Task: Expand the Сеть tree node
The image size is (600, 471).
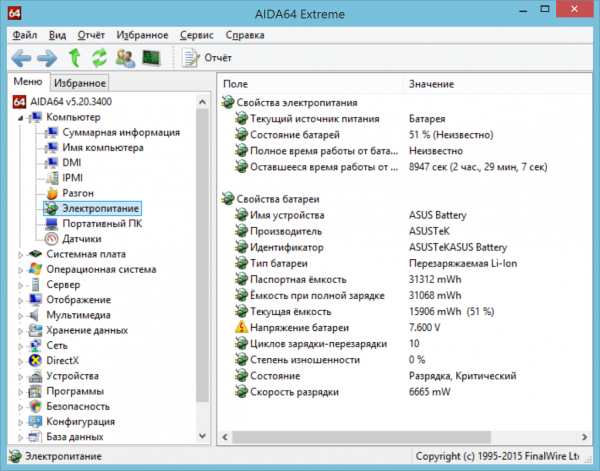Action: [x=20, y=346]
